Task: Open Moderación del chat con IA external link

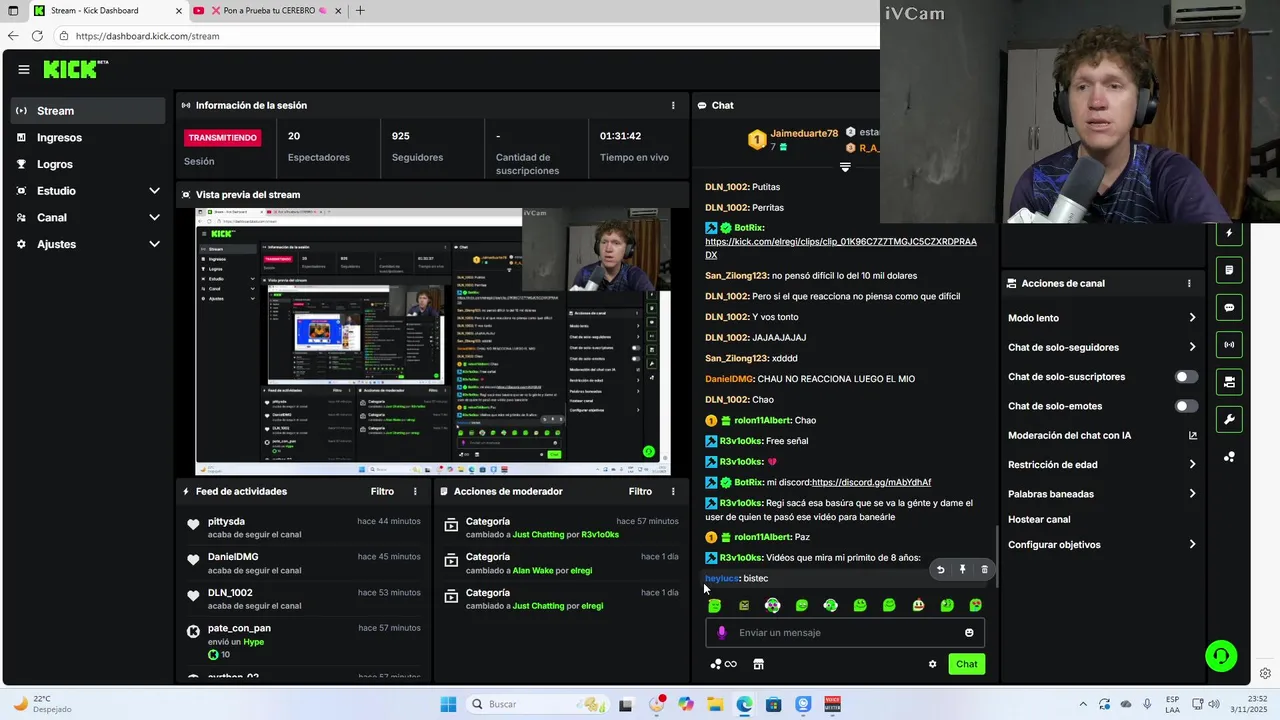Action: click(1192, 435)
